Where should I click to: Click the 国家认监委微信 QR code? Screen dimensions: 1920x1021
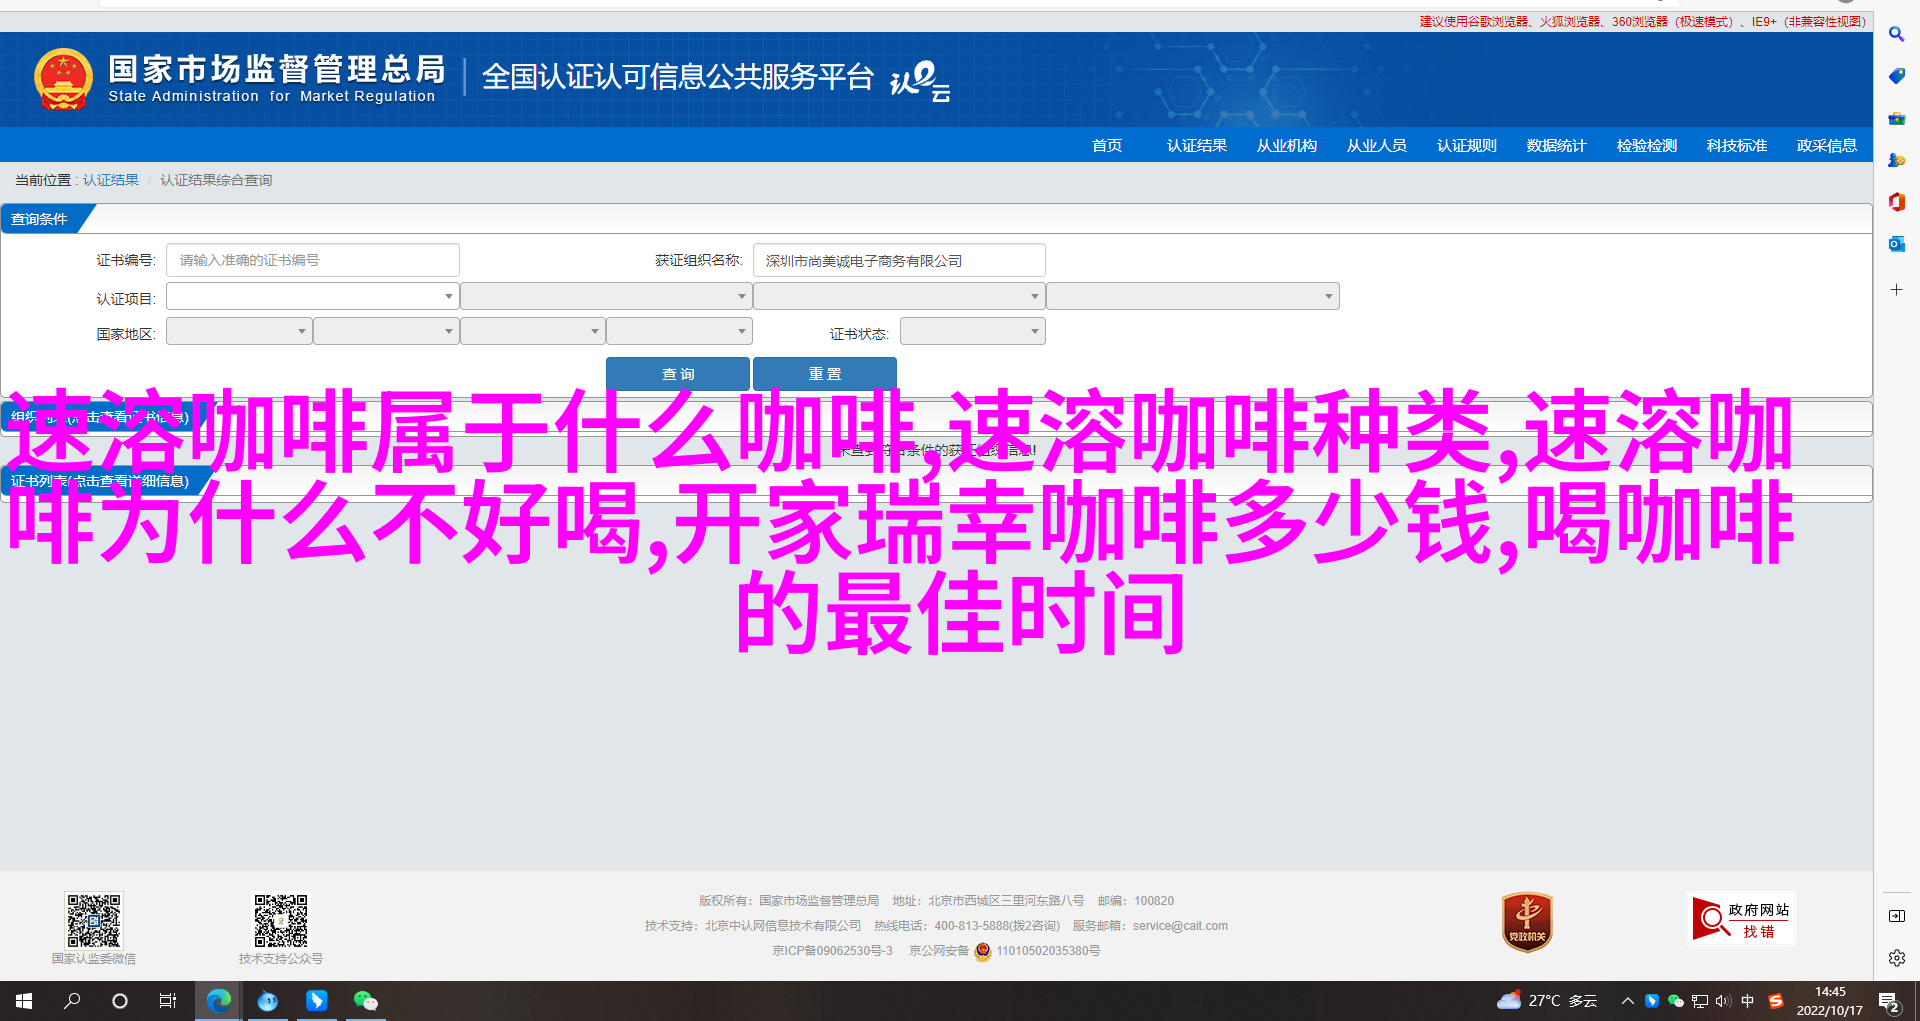(x=94, y=920)
